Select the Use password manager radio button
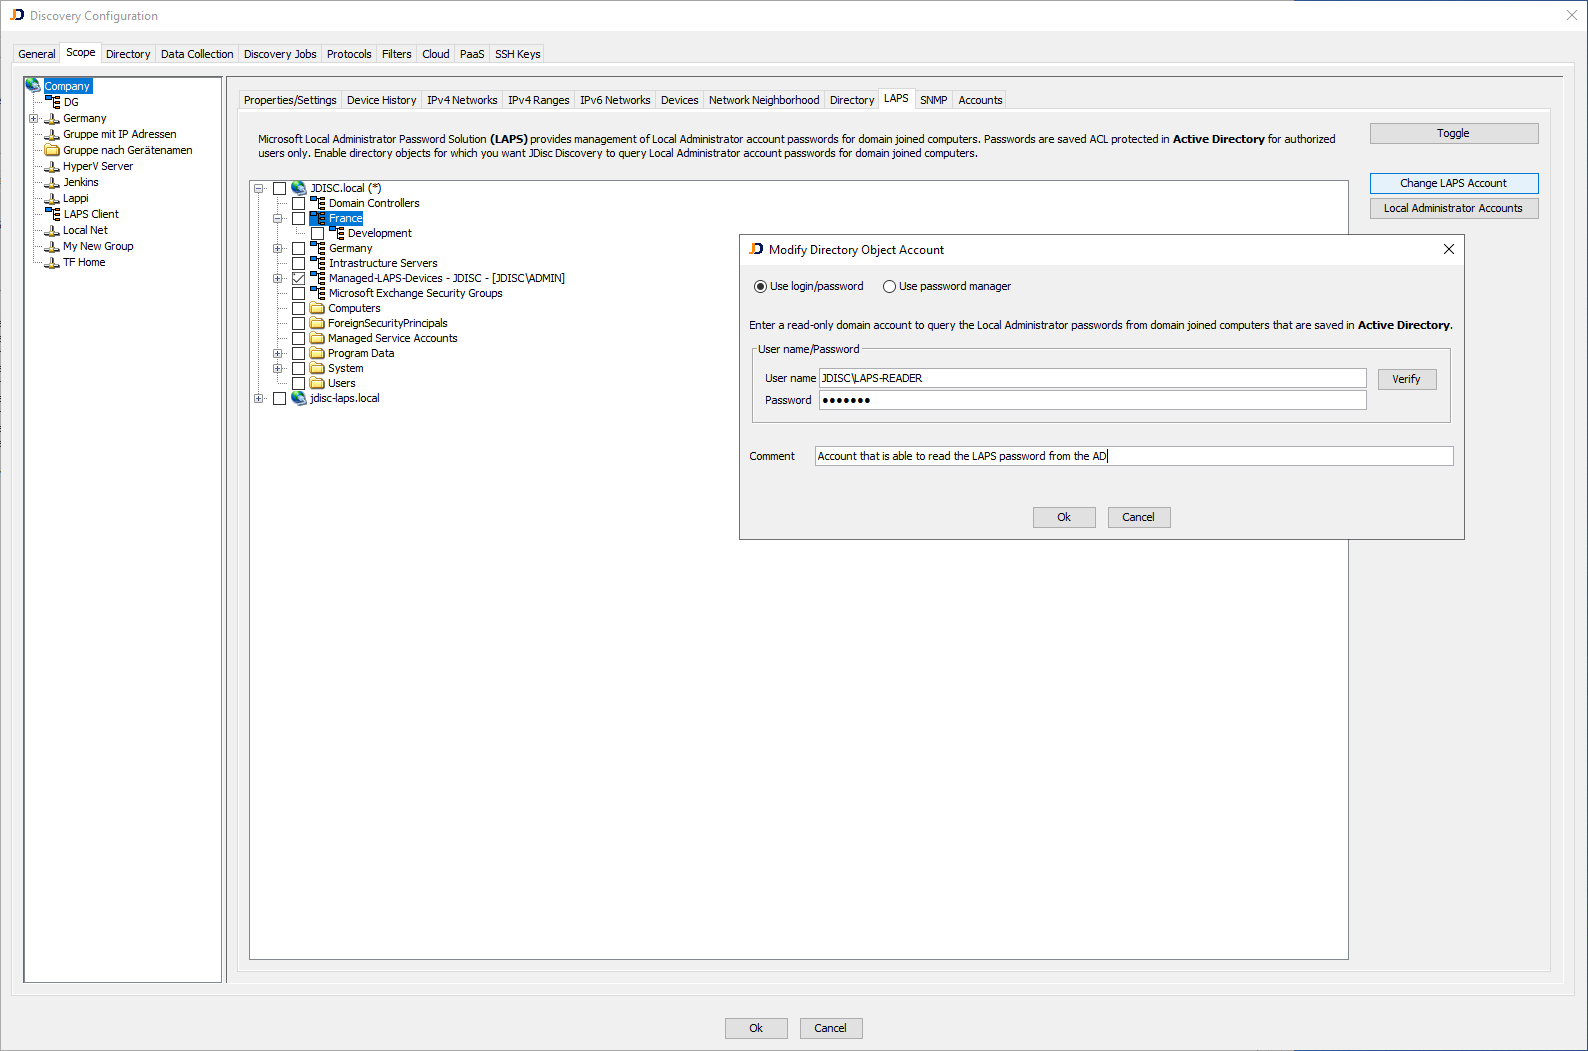 pos(889,287)
